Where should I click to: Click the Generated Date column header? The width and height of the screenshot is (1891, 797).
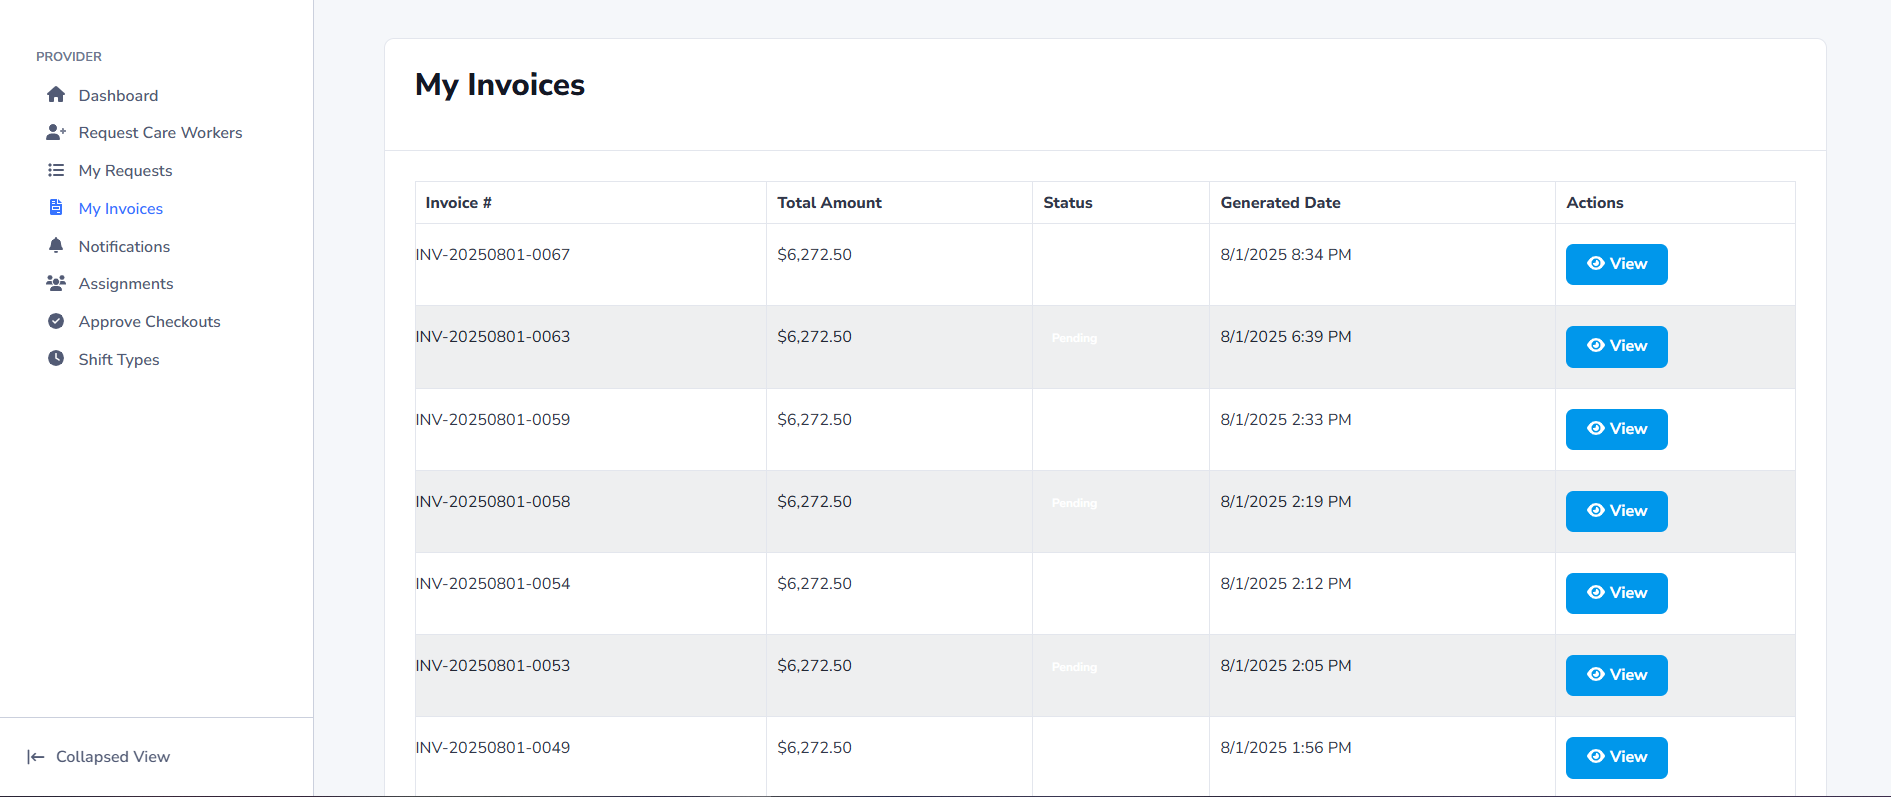point(1280,203)
